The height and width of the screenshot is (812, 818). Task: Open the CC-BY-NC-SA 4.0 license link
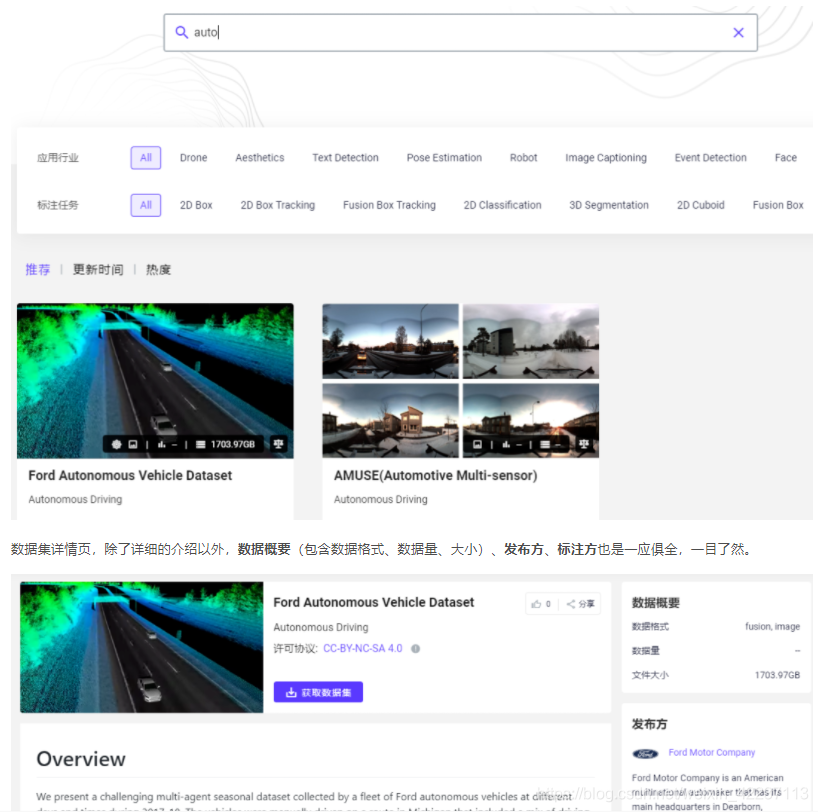pyautogui.click(x=363, y=648)
